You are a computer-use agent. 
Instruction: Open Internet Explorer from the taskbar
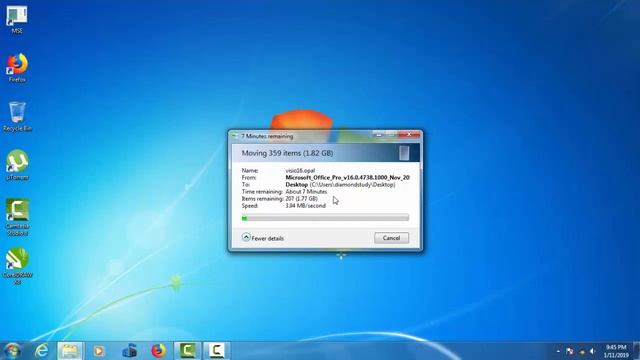pyautogui.click(x=41, y=351)
